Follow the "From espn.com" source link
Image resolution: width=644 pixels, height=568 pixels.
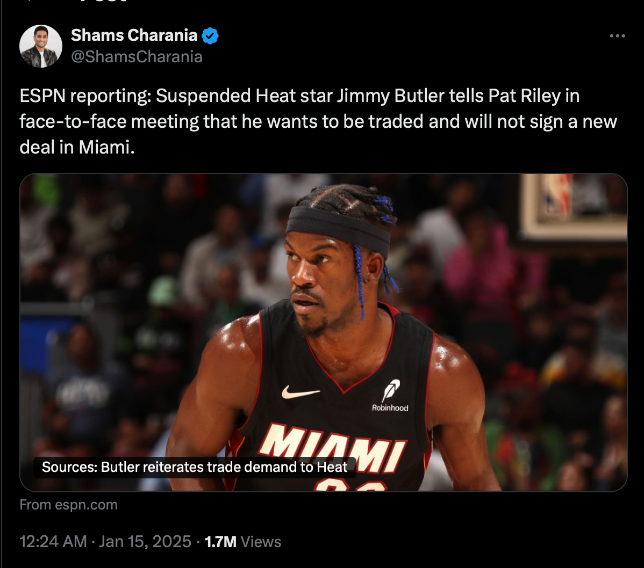[x=69, y=504]
